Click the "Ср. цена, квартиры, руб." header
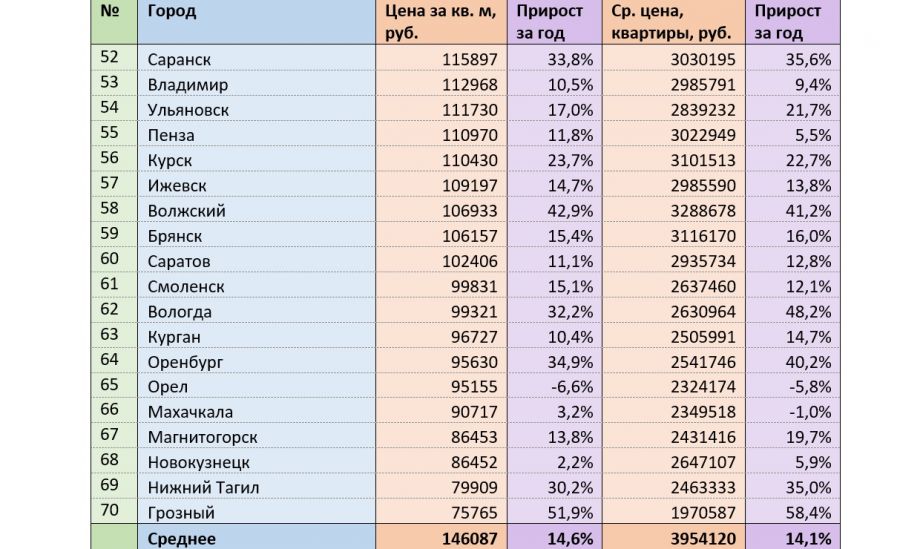Image resolution: width=900 pixels, height=549 pixels. click(672, 22)
